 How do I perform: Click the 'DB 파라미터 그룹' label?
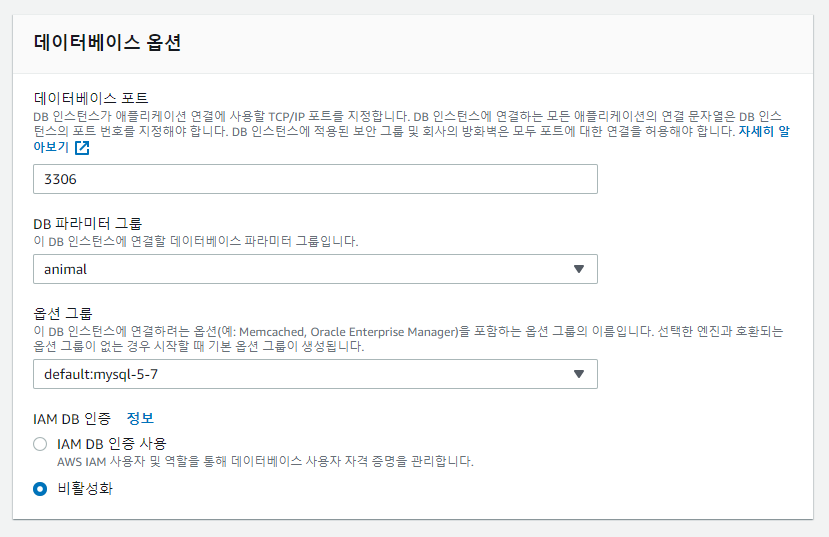(87, 224)
